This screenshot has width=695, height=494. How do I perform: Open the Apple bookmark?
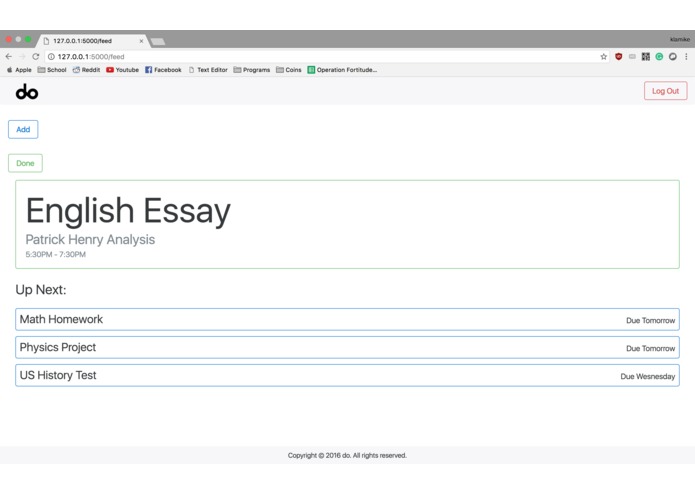(x=19, y=70)
